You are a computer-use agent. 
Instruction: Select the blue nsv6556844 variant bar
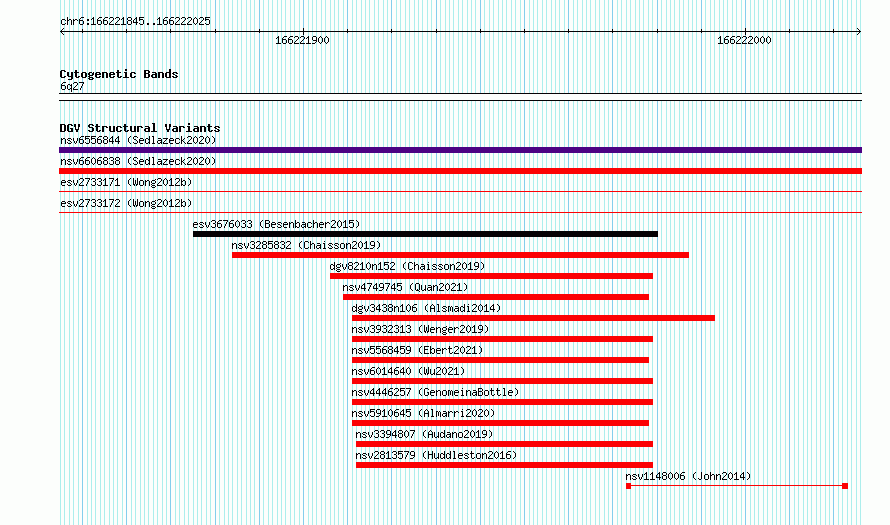click(460, 150)
